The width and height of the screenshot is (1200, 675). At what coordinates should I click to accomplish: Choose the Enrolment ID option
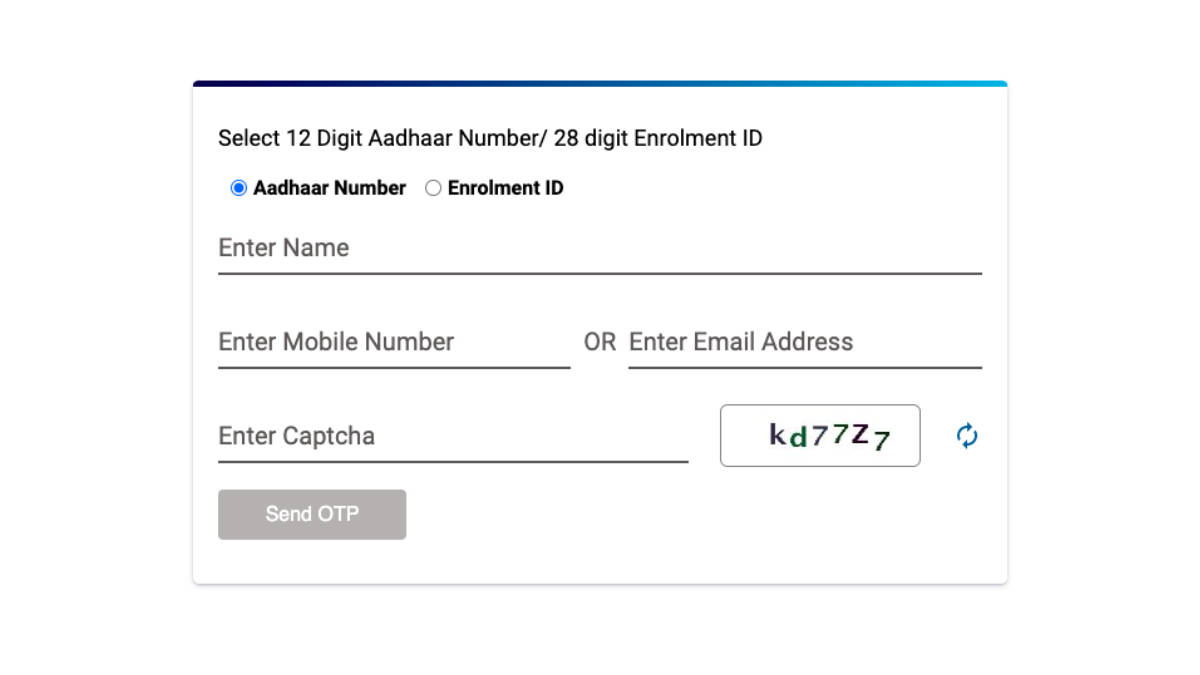click(x=433, y=187)
